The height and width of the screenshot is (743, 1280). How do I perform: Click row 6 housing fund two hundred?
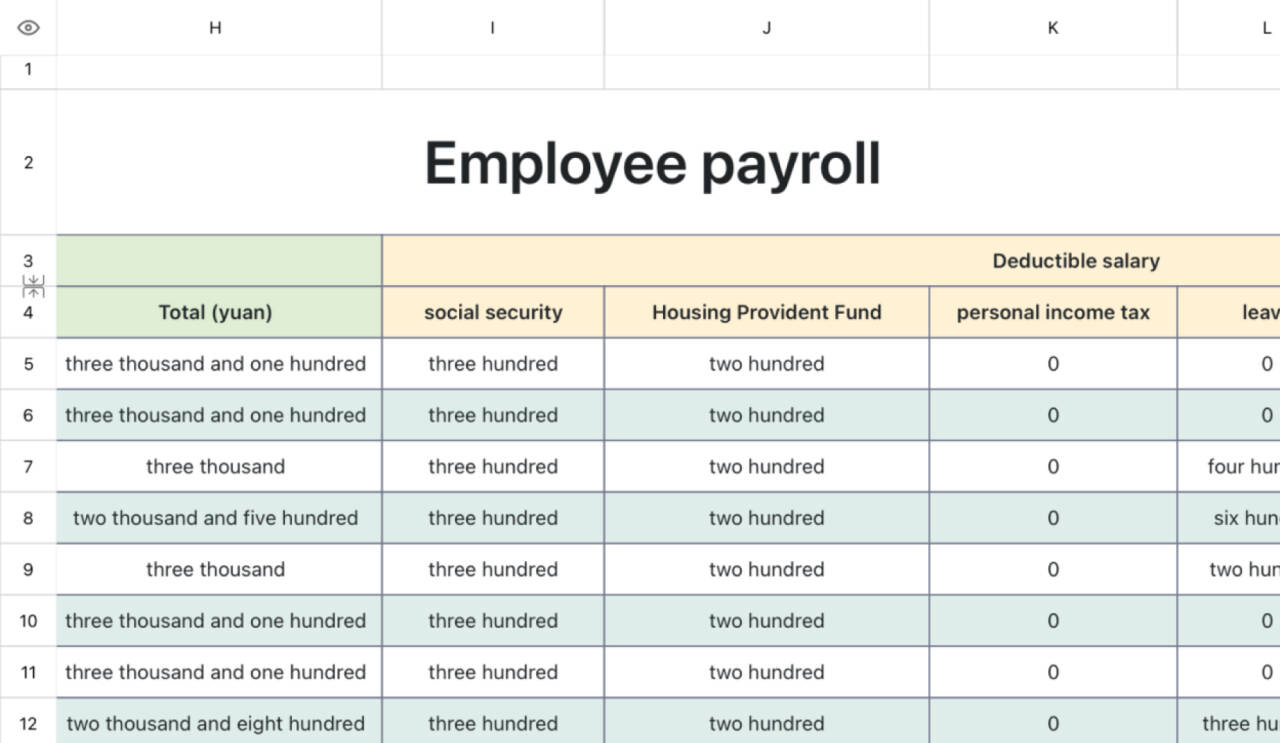pyautogui.click(x=767, y=415)
